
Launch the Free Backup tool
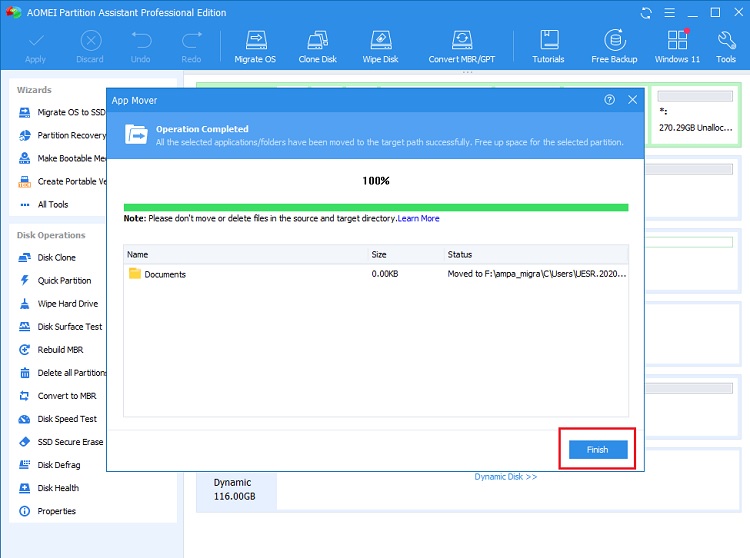click(x=614, y=47)
